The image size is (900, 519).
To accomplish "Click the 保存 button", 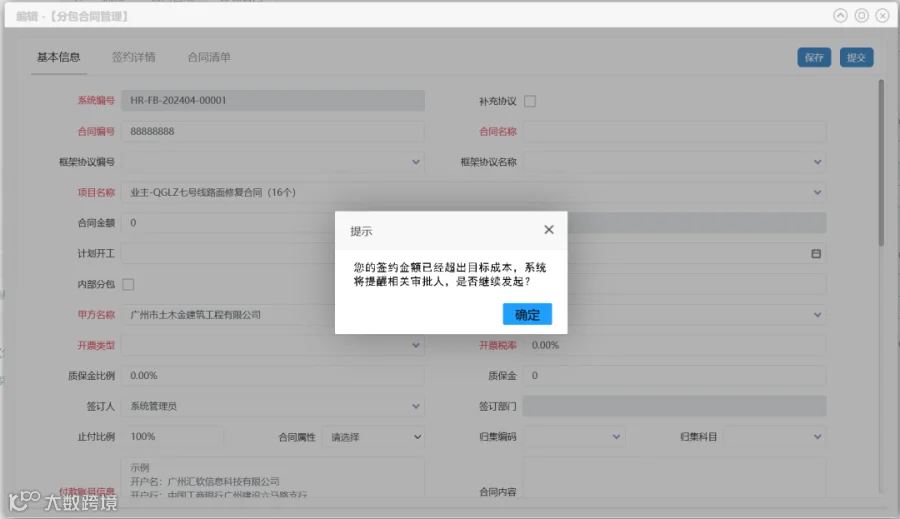I will pyautogui.click(x=814, y=57).
